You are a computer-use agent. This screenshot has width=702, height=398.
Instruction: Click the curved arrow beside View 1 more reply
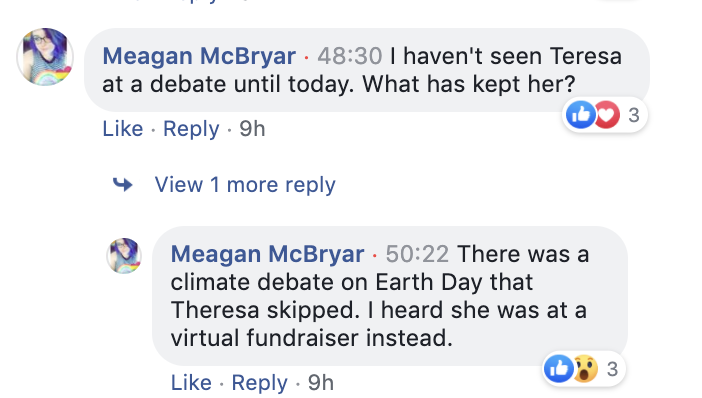pyautogui.click(x=123, y=184)
